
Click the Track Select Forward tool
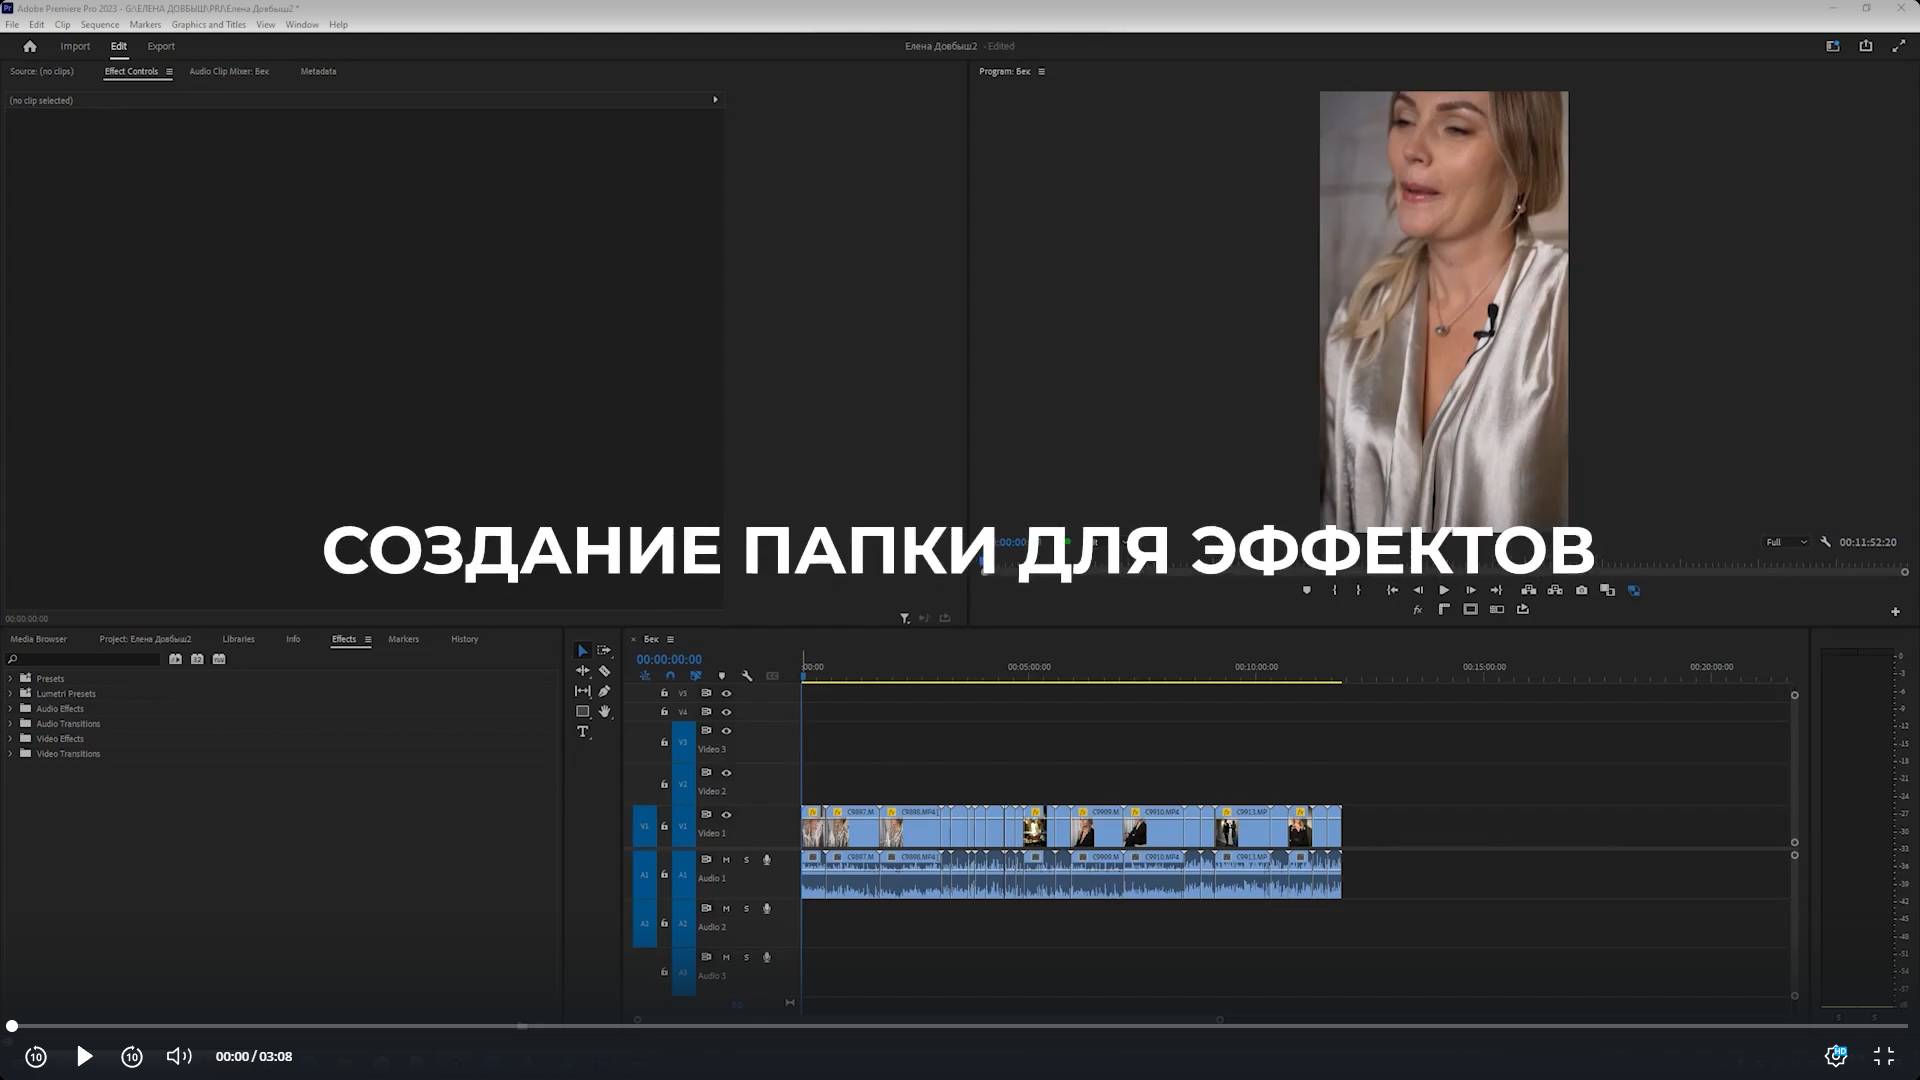point(604,650)
